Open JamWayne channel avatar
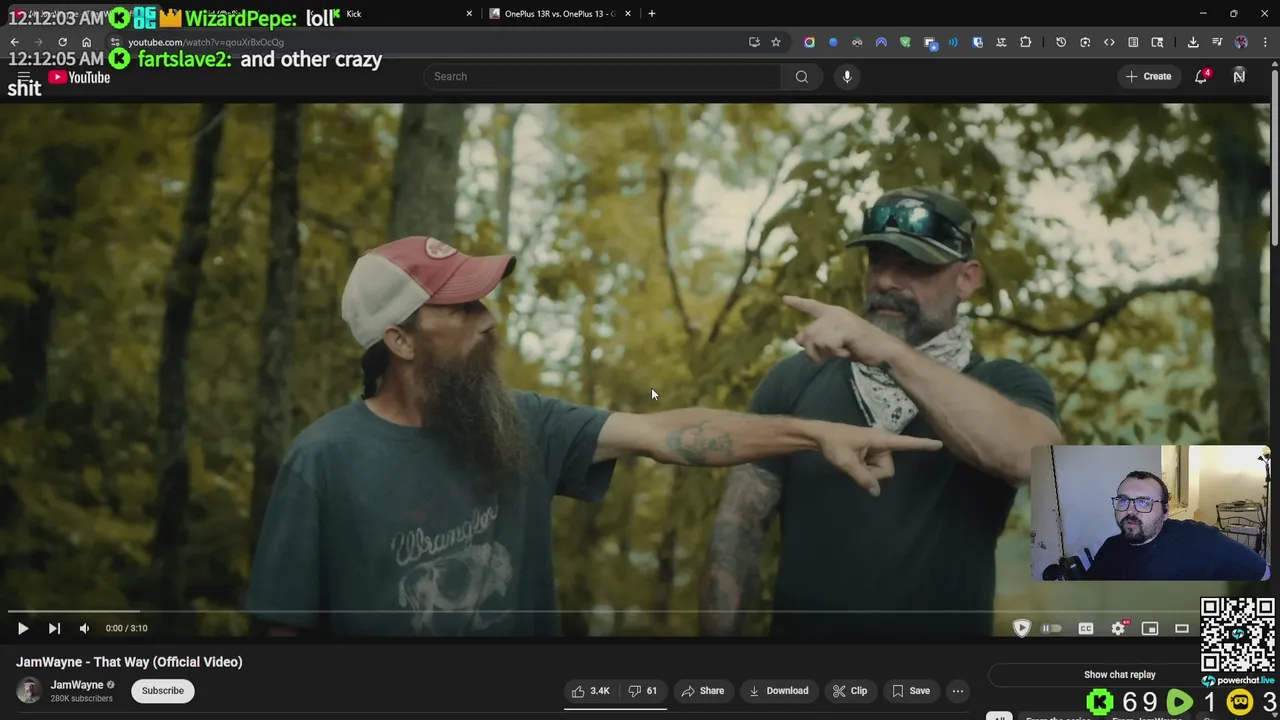The image size is (1280, 720). pyautogui.click(x=29, y=691)
